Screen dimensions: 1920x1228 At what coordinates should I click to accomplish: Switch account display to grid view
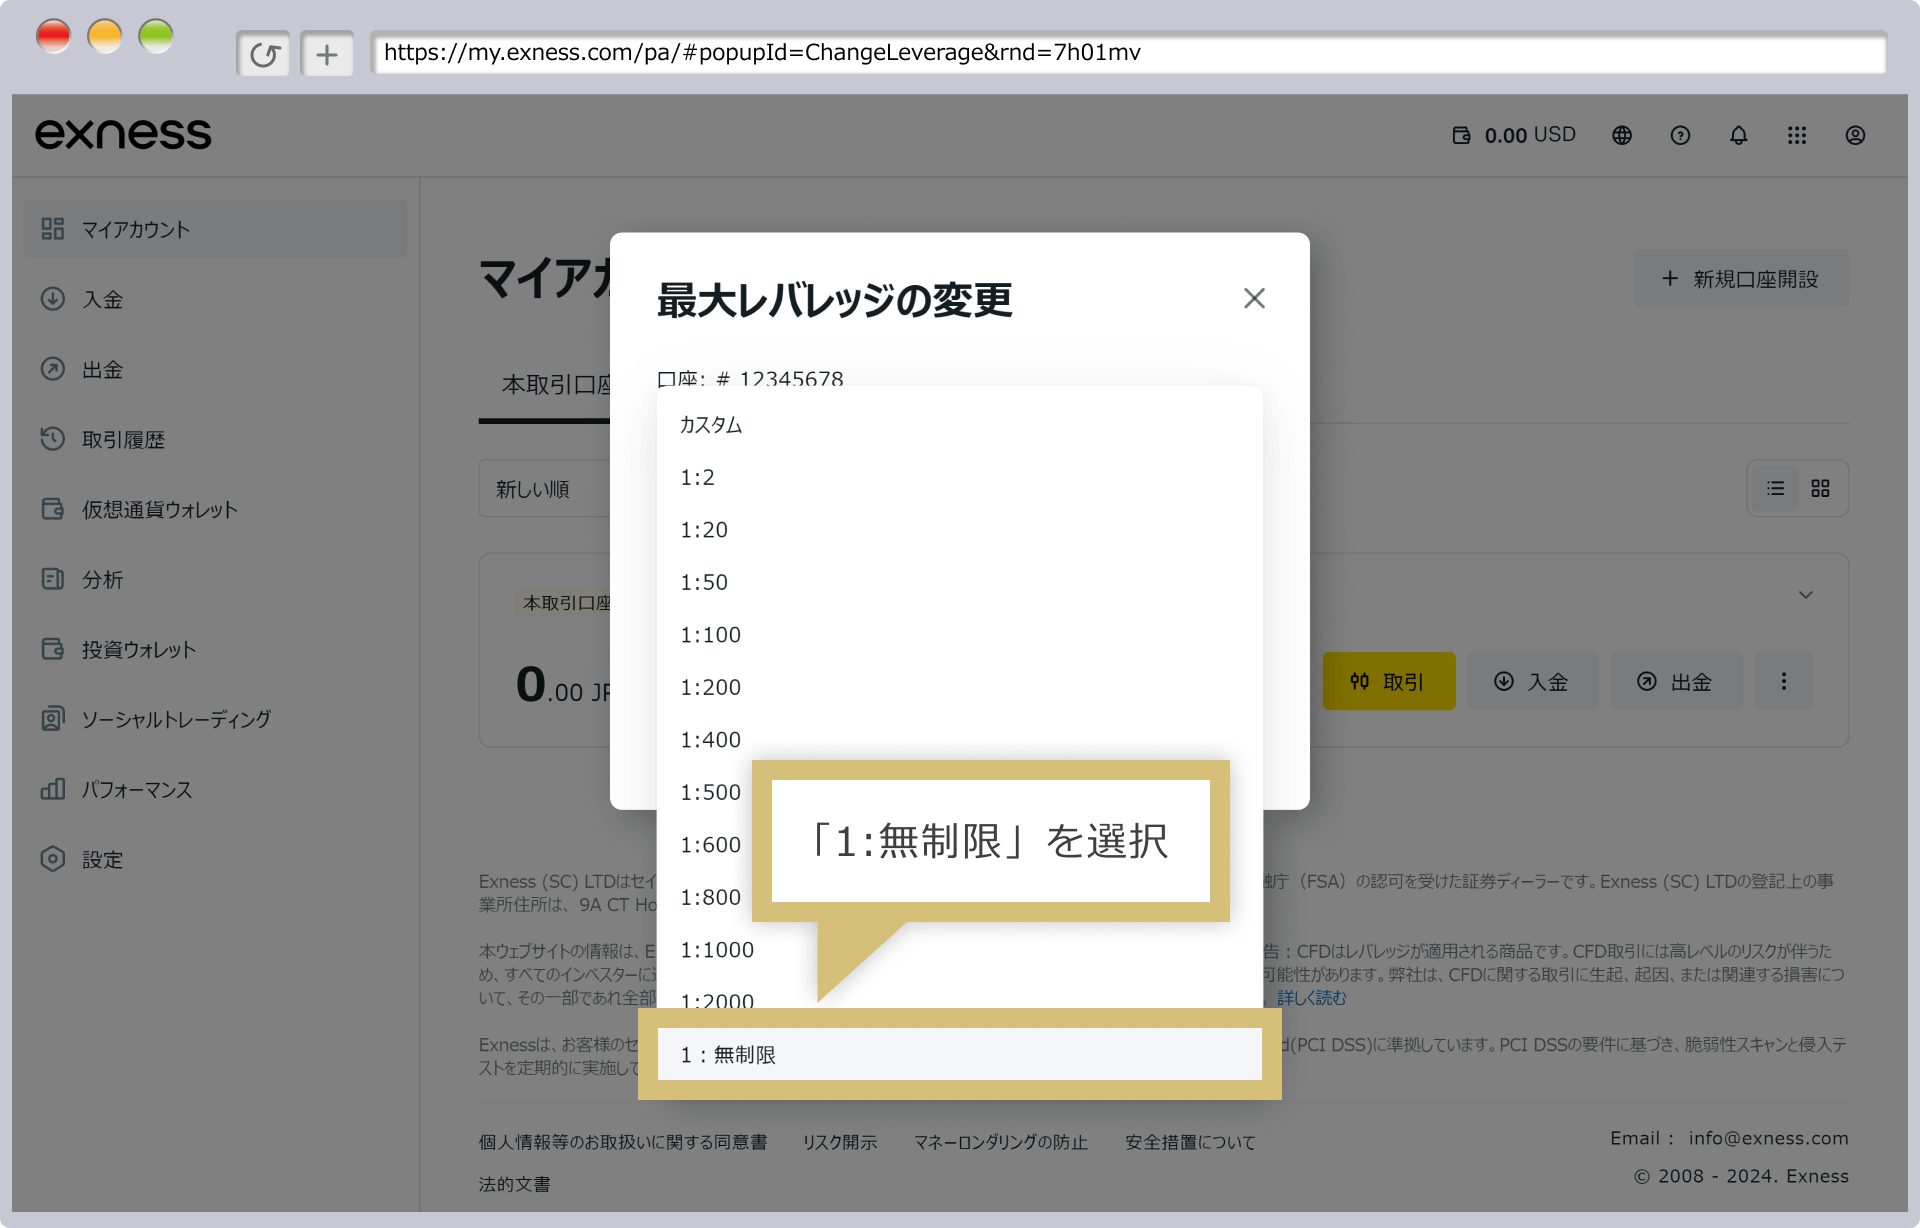(x=1820, y=488)
